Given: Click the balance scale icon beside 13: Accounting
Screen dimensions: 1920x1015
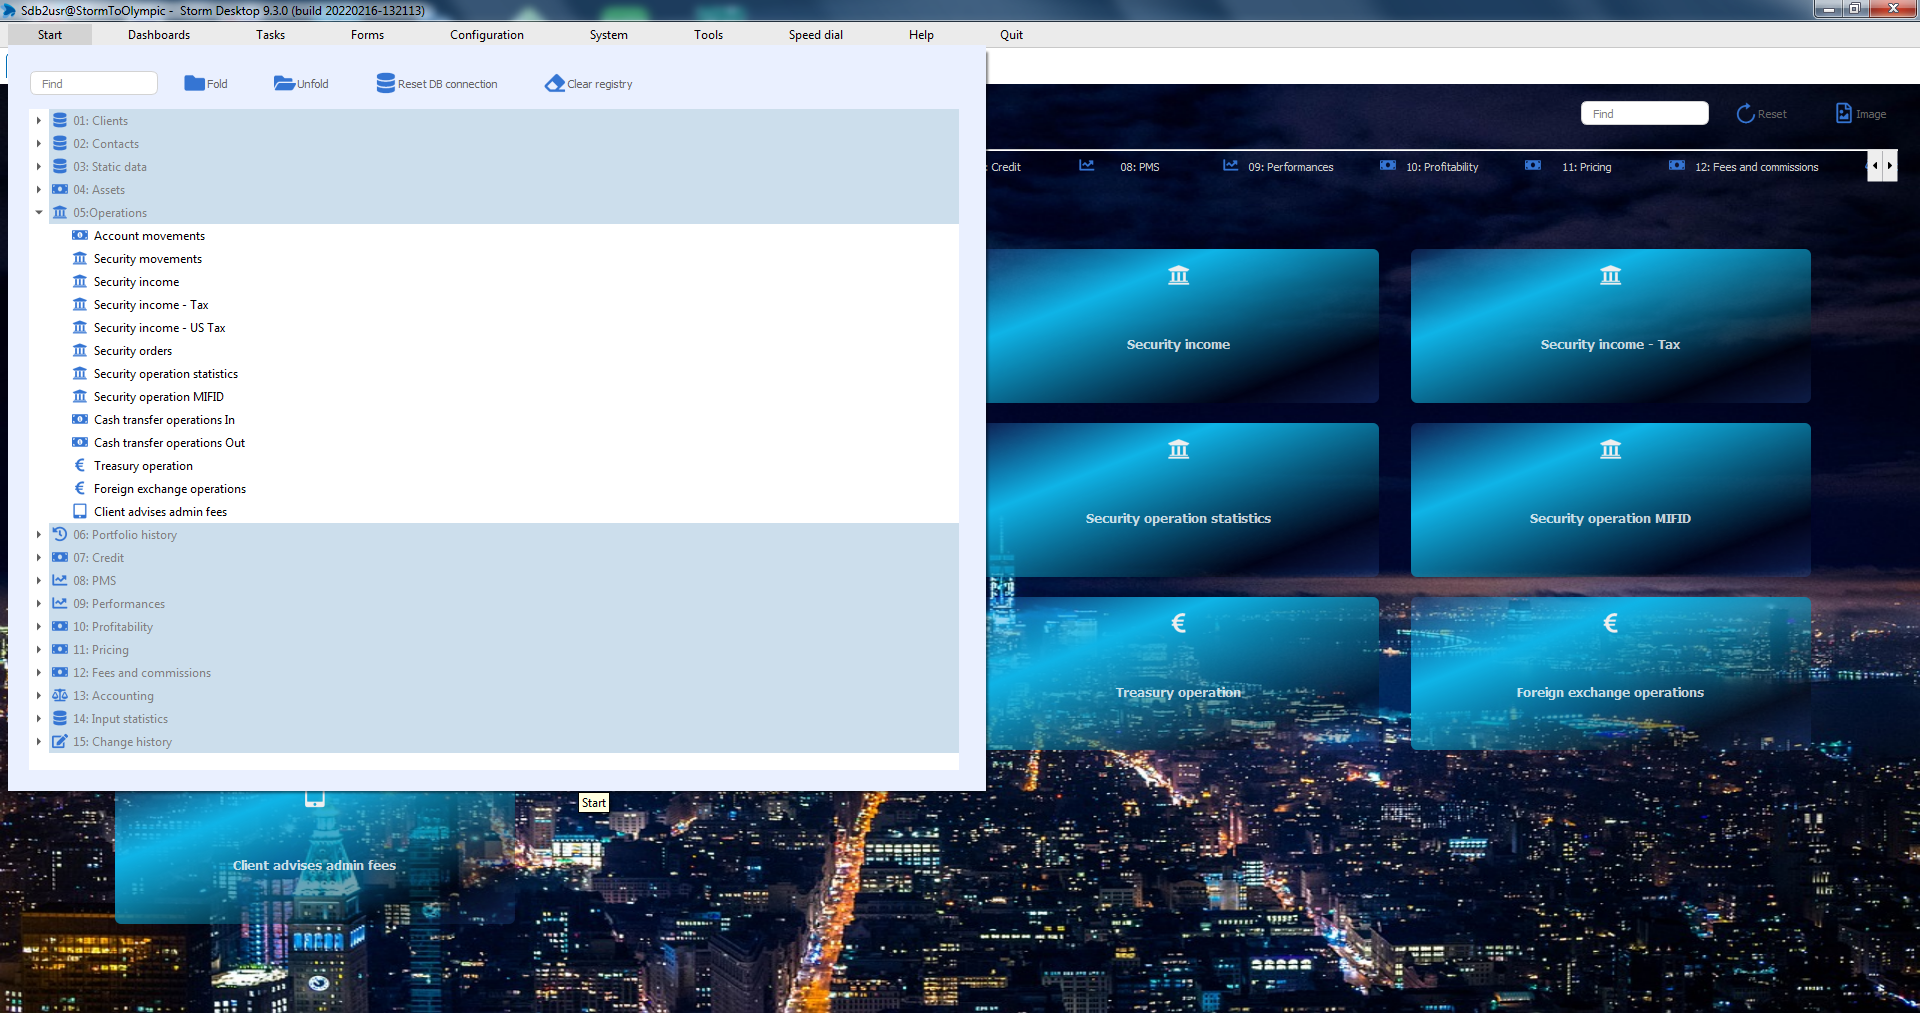Looking at the screenshot, I should tap(60, 695).
